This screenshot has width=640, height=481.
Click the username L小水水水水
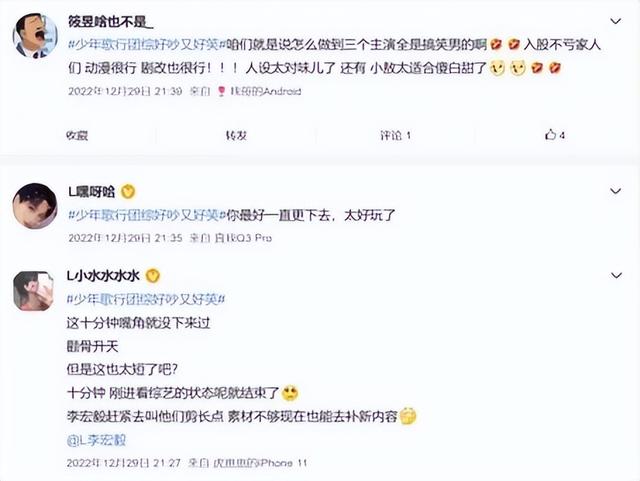click(x=103, y=276)
